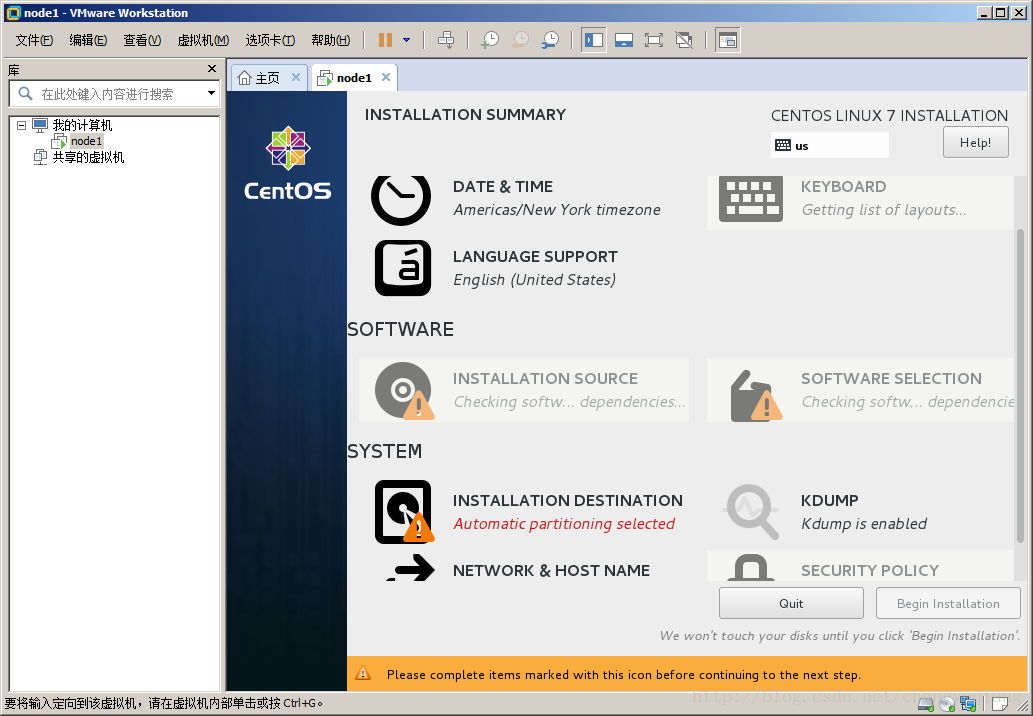Click the CENTOS LINUX 7 INSTALLATION title
The width and height of the screenshot is (1033, 716).
tap(889, 115)
